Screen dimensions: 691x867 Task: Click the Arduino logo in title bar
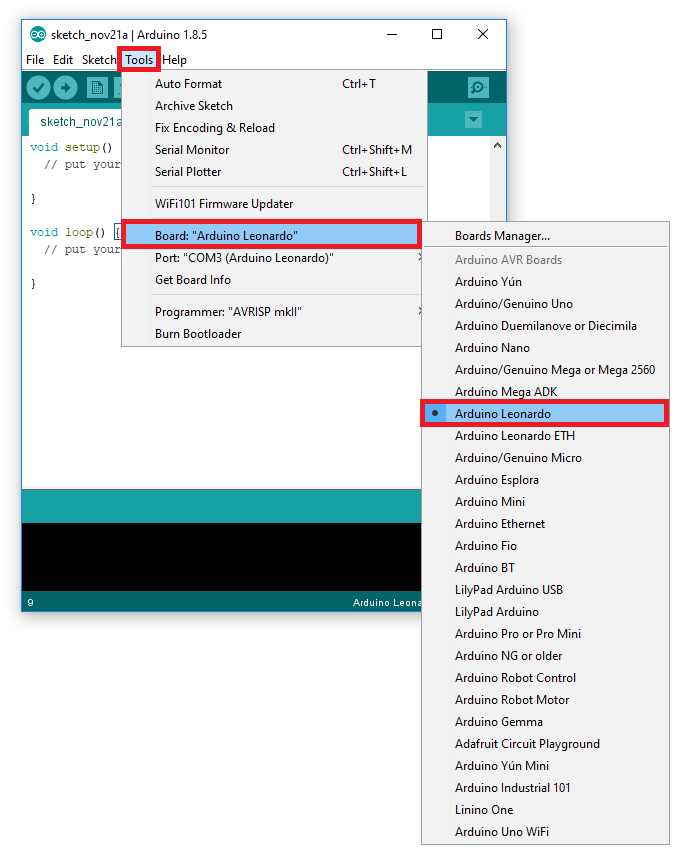[38, 35]
